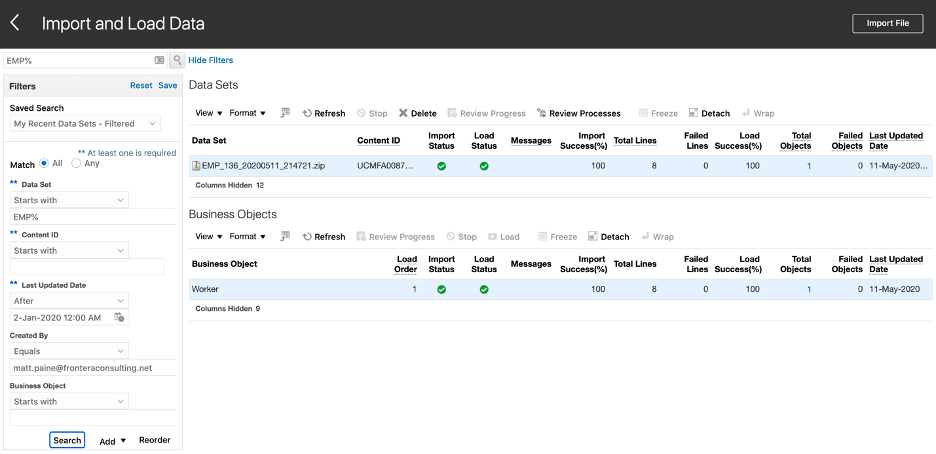The width and height of the screenshot is (936, 454).
Task: Click the Reorder button
Action: [155, 440]
